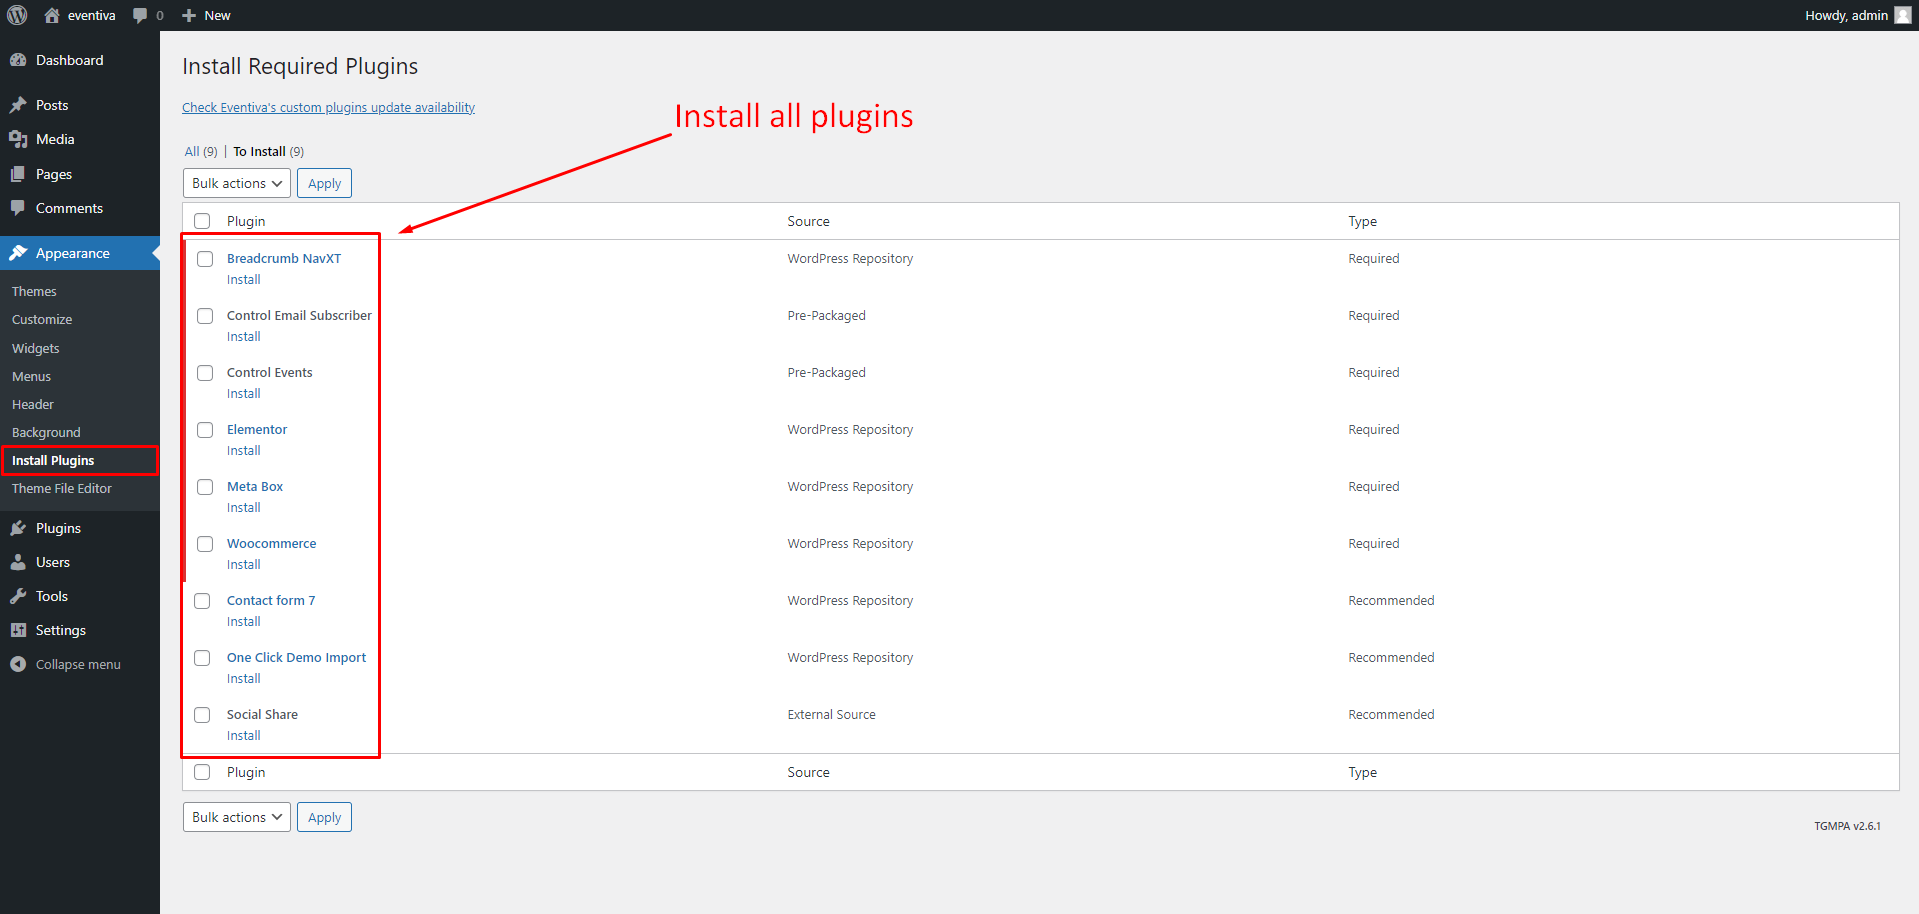This screenshot has height=914, width=1919.
Task: Open the One Click Demo Import plugin link
Action: click(x=296, y=657)
